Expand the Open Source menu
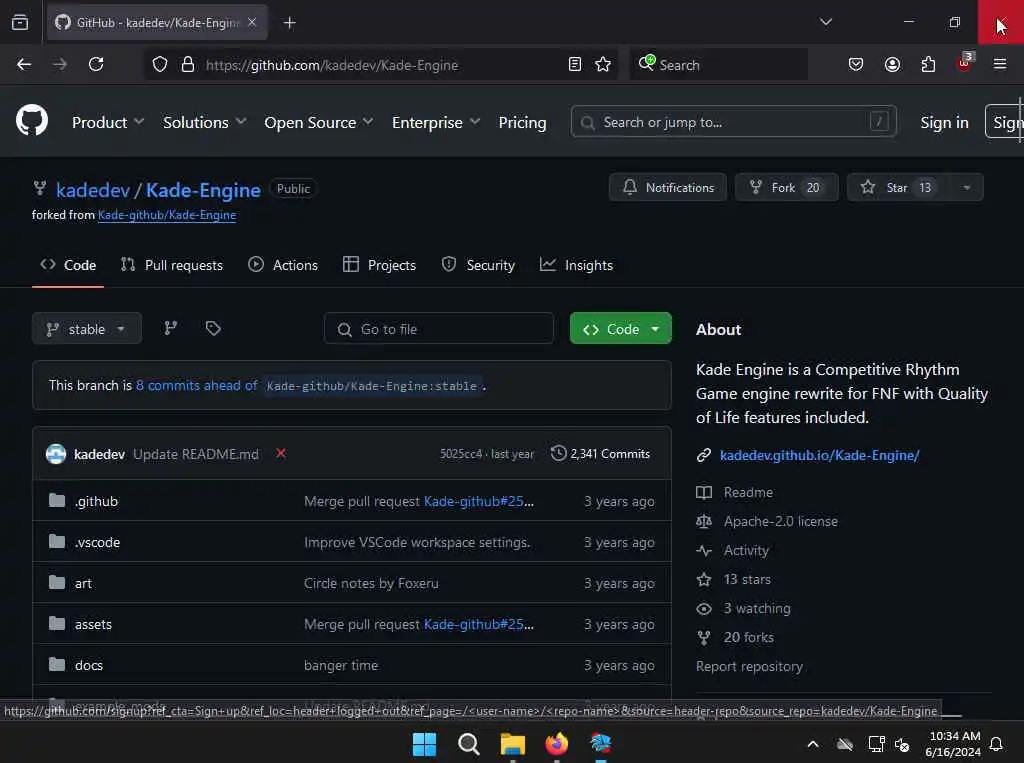 [319, 122]
